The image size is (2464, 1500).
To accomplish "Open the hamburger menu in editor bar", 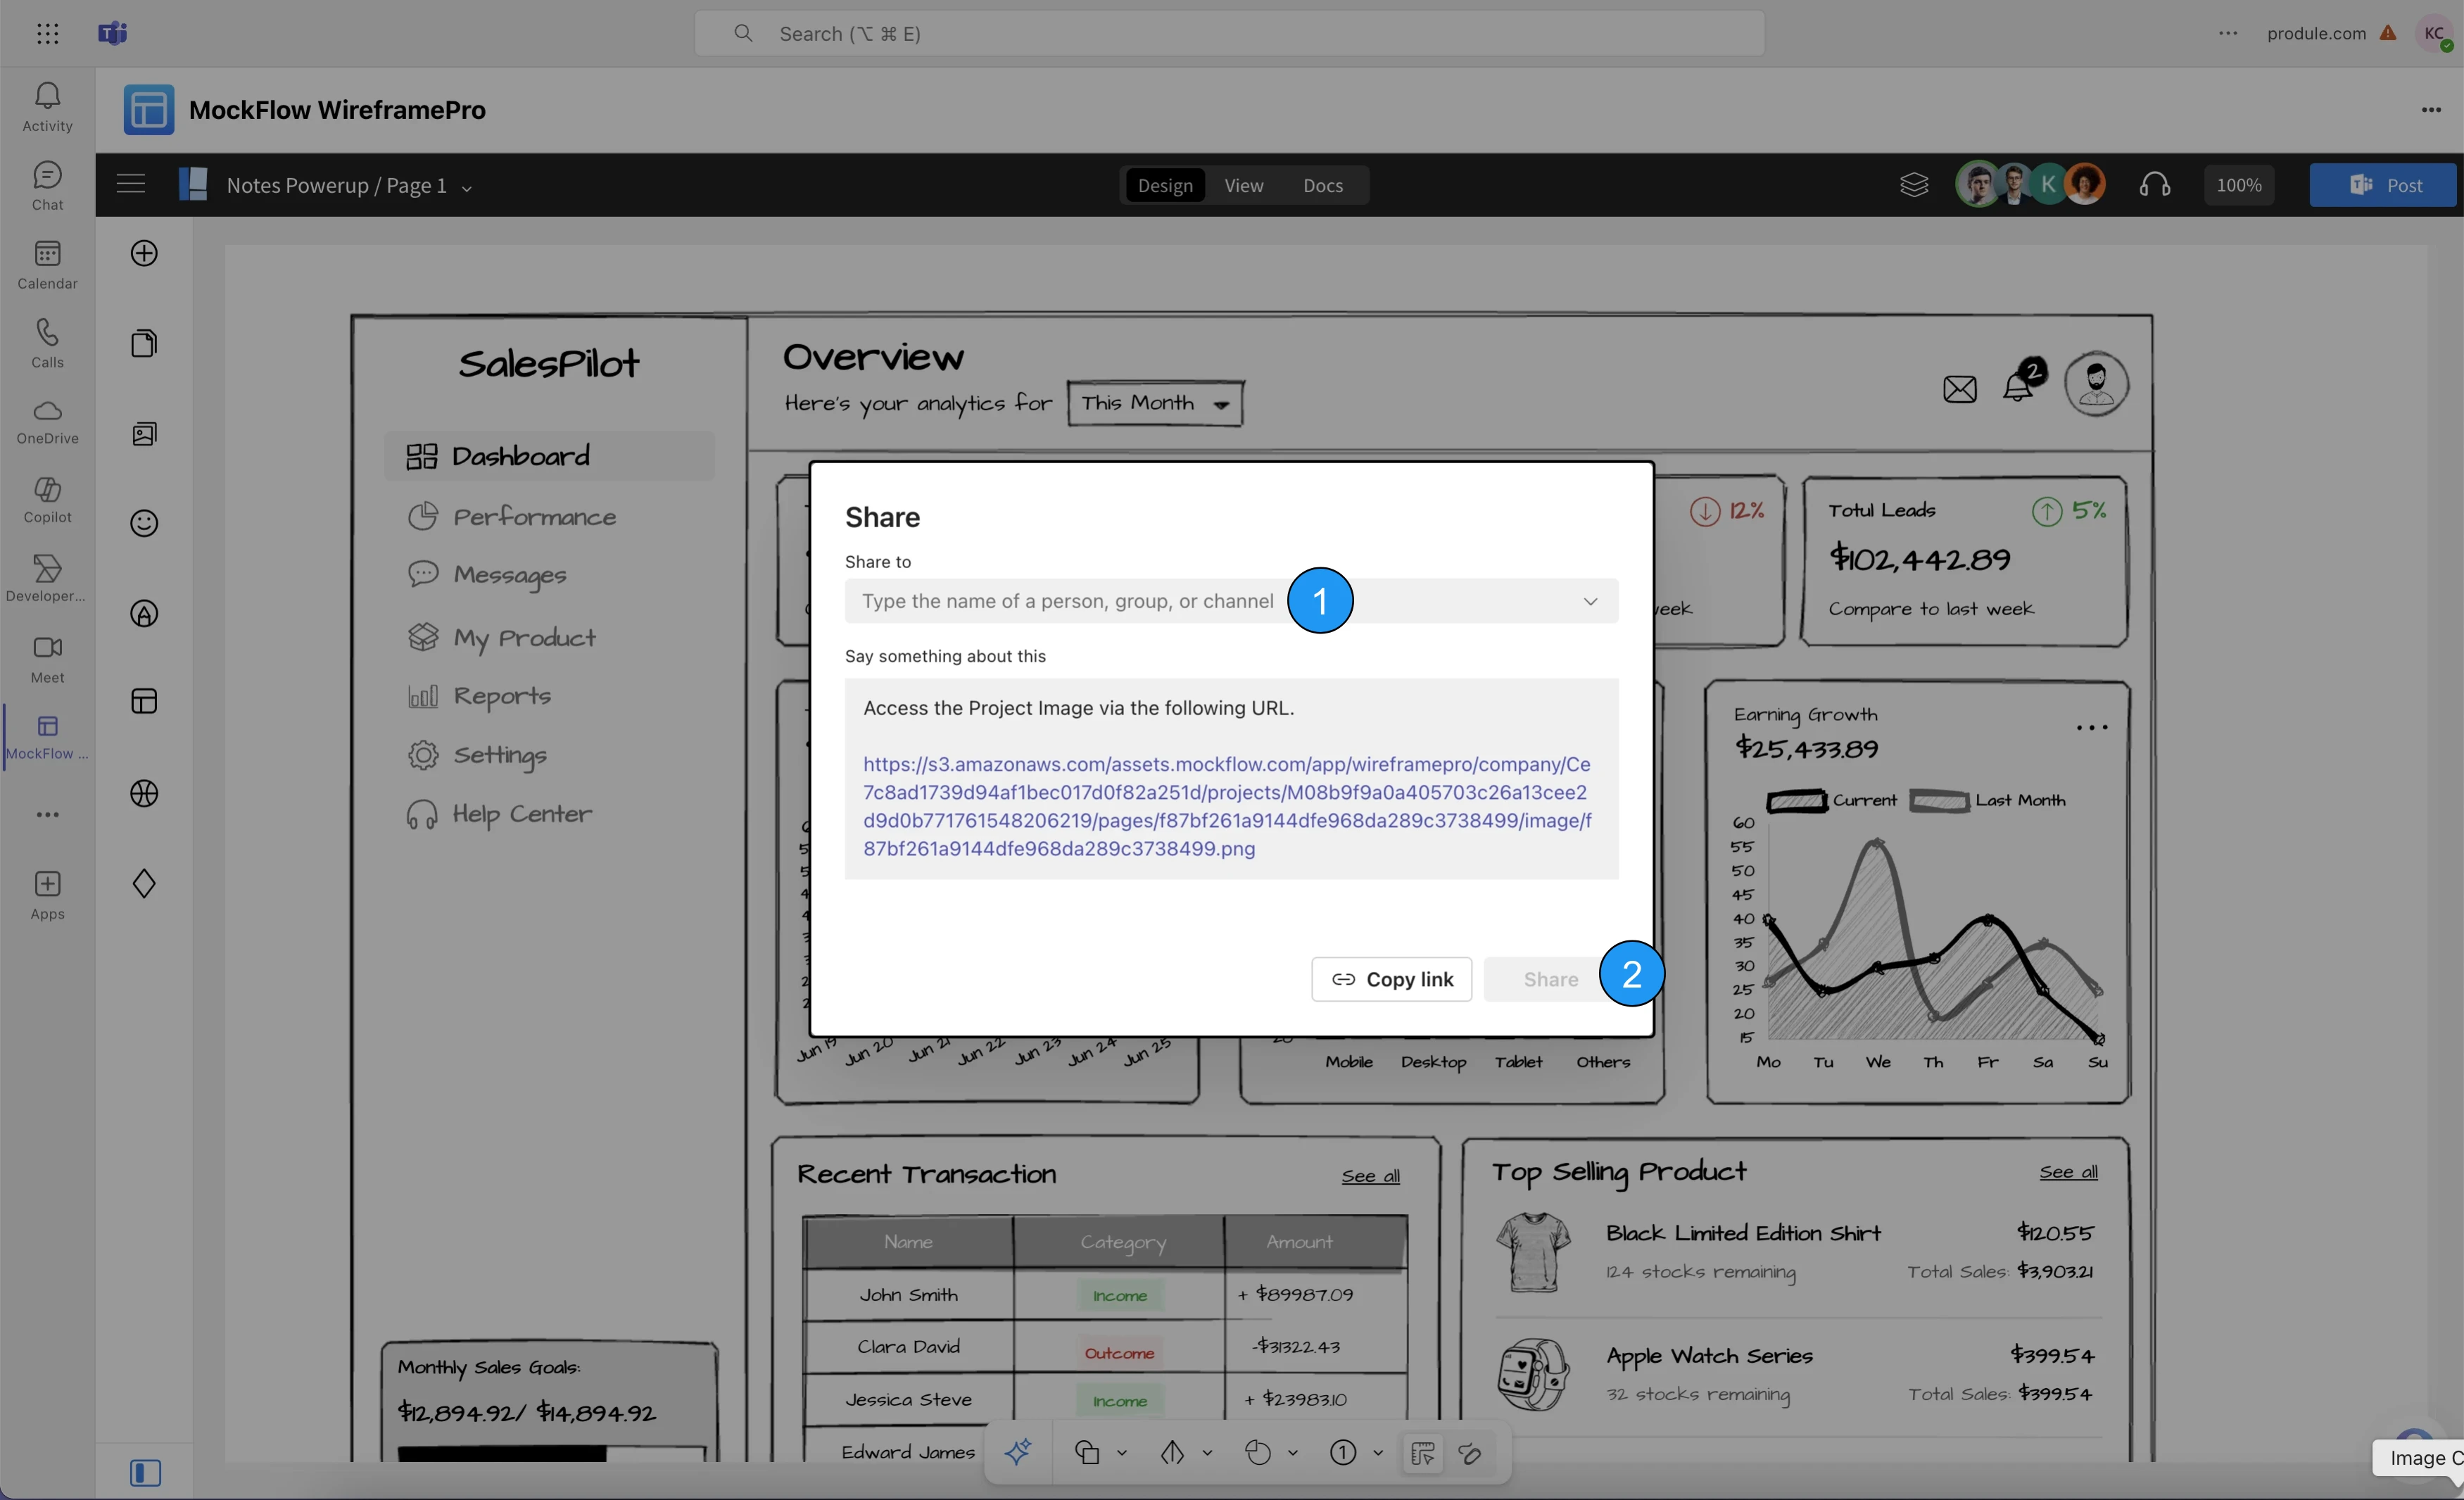I will click(x=130, y=184).
